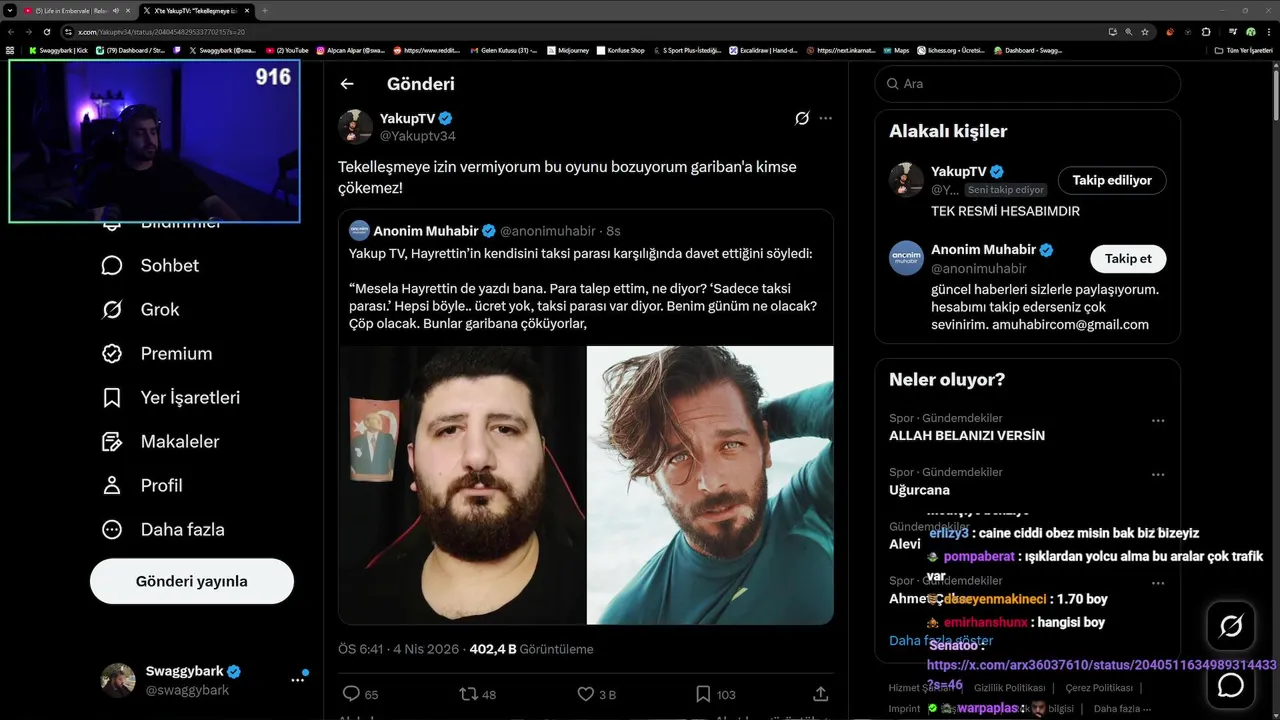Open the floating messages chat button
Image resolution: width=1280 pixels, height=720 pixels.
(x=1231, y=685)
